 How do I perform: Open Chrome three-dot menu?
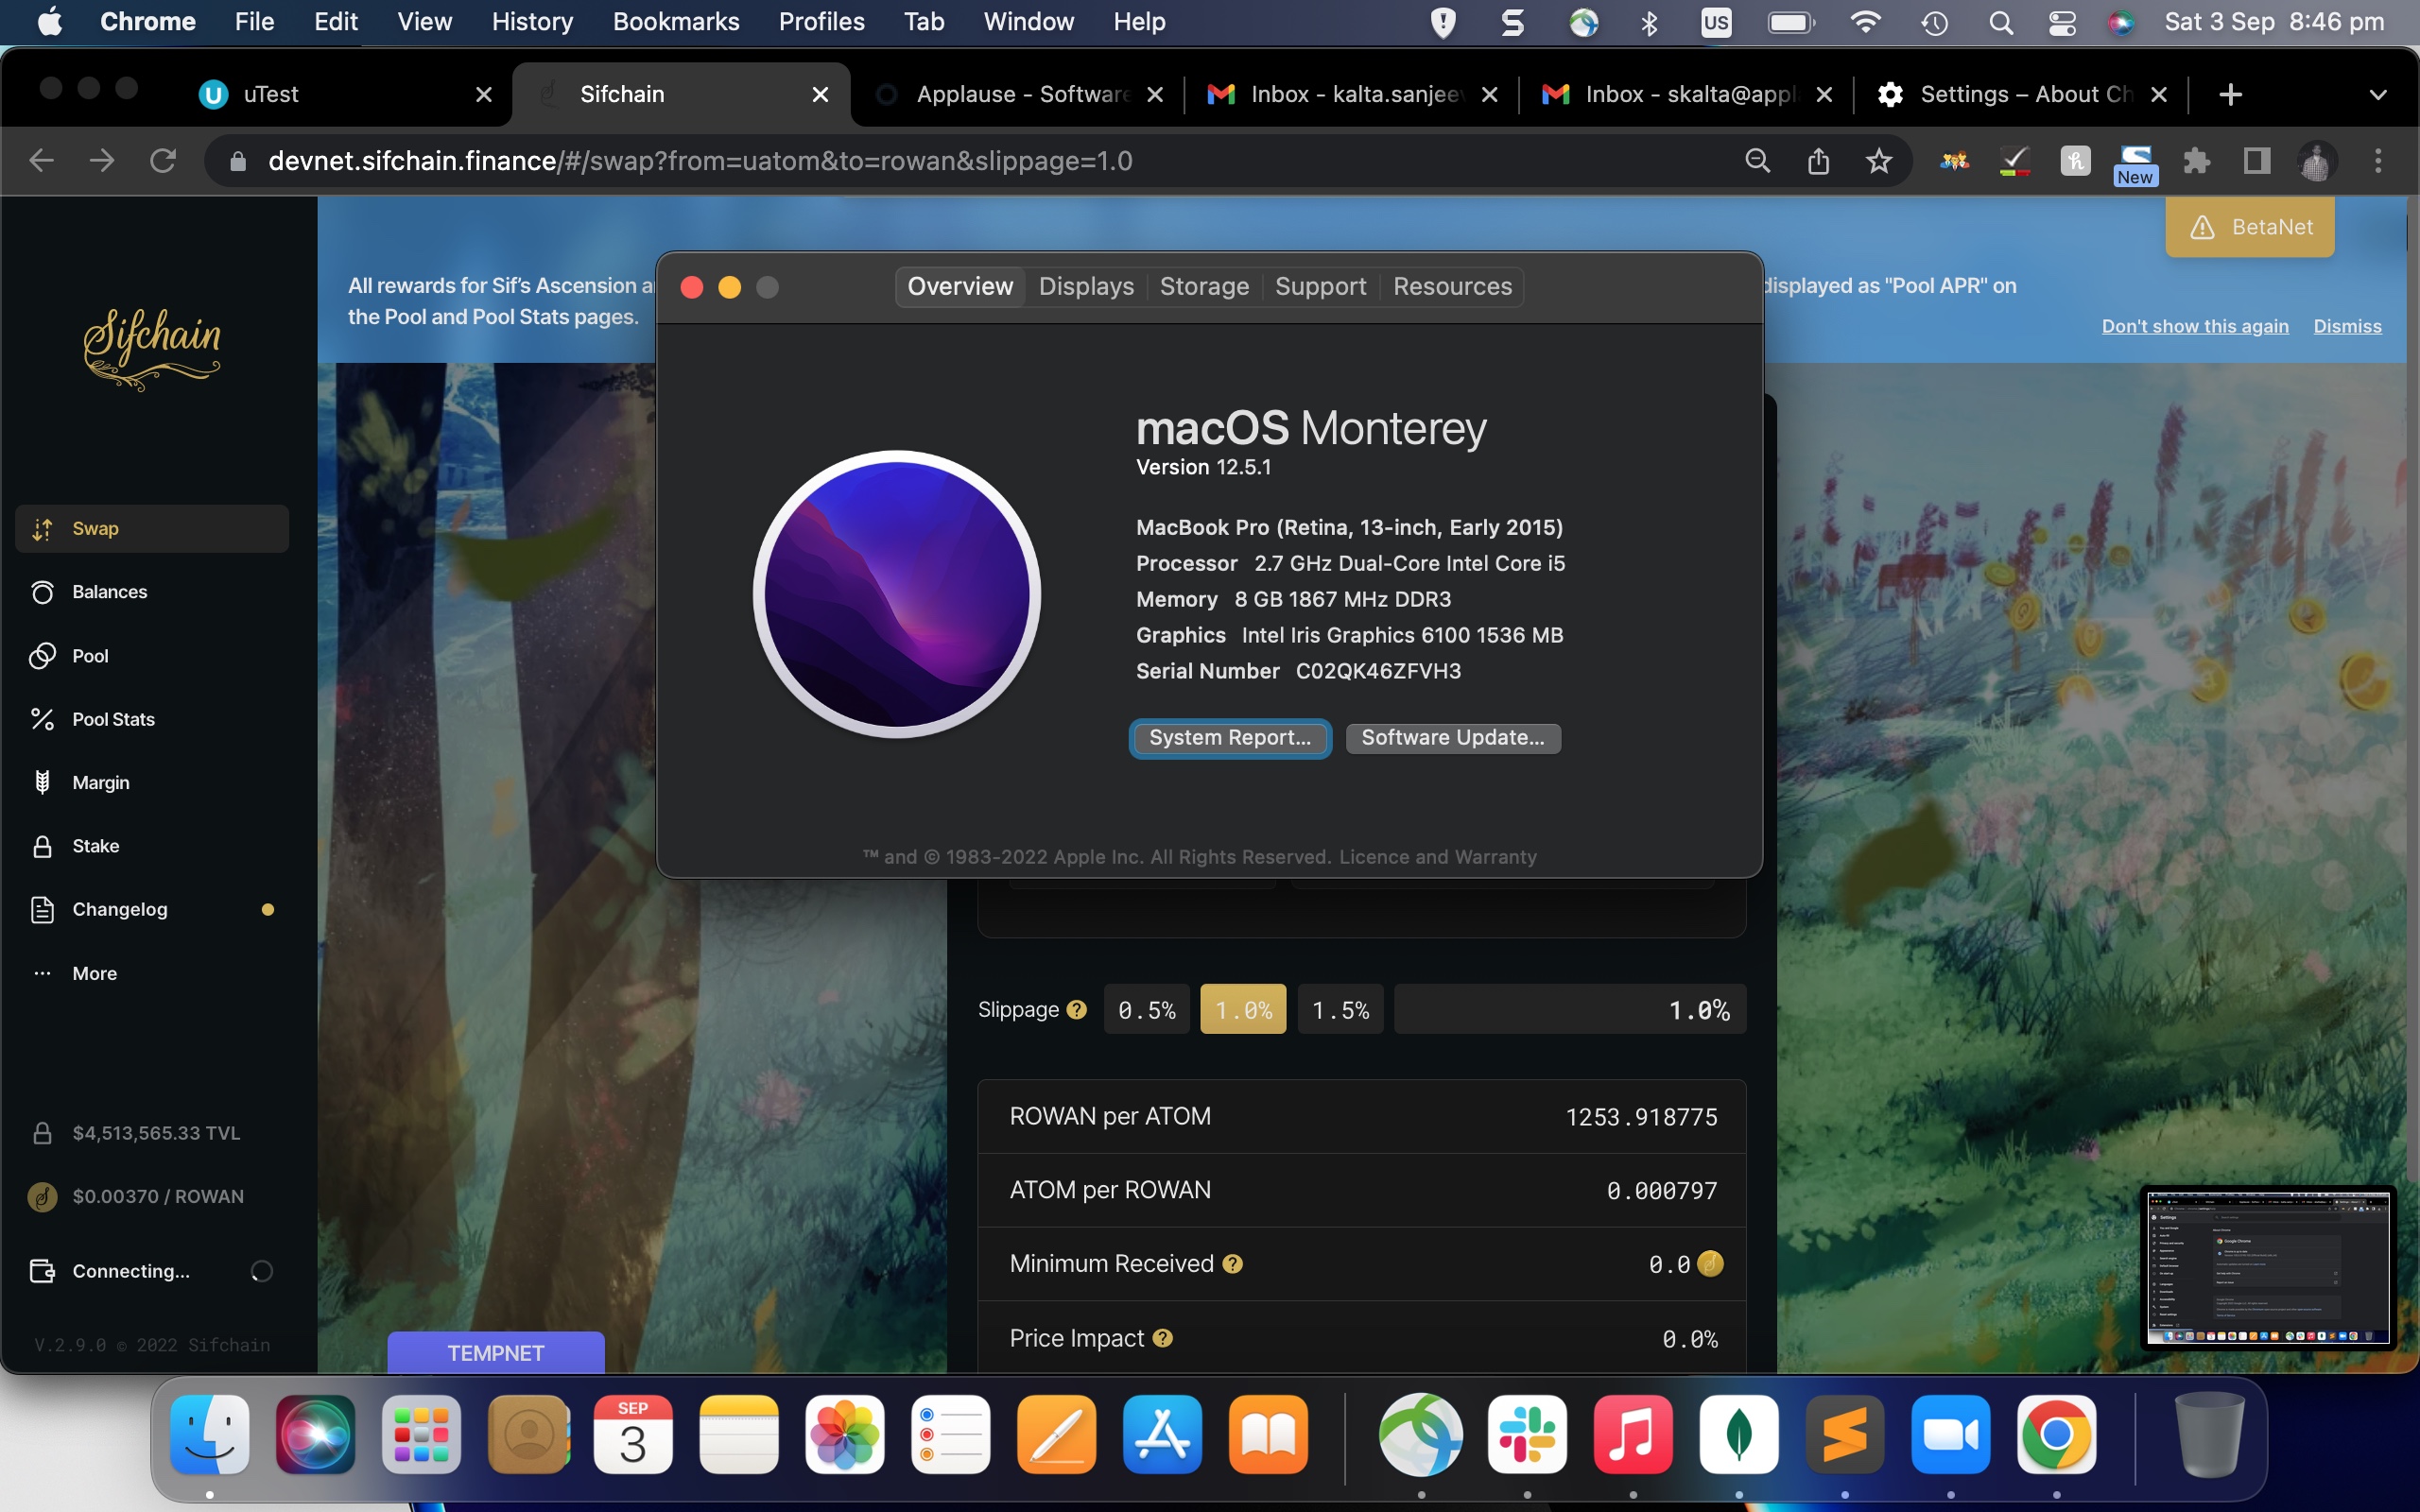click(x=2378, y=160)
